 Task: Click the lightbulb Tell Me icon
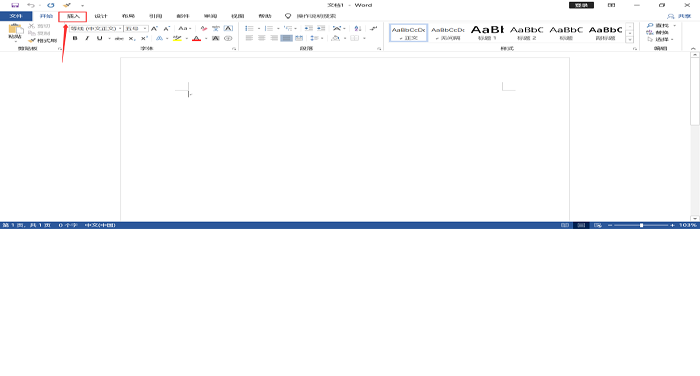click(x=288, y=16)
